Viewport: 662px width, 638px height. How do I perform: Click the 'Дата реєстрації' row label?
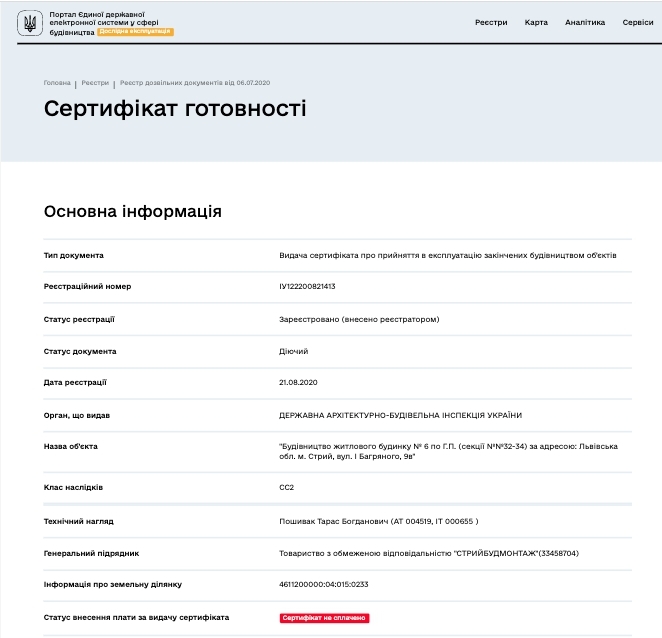click(75, 382)
